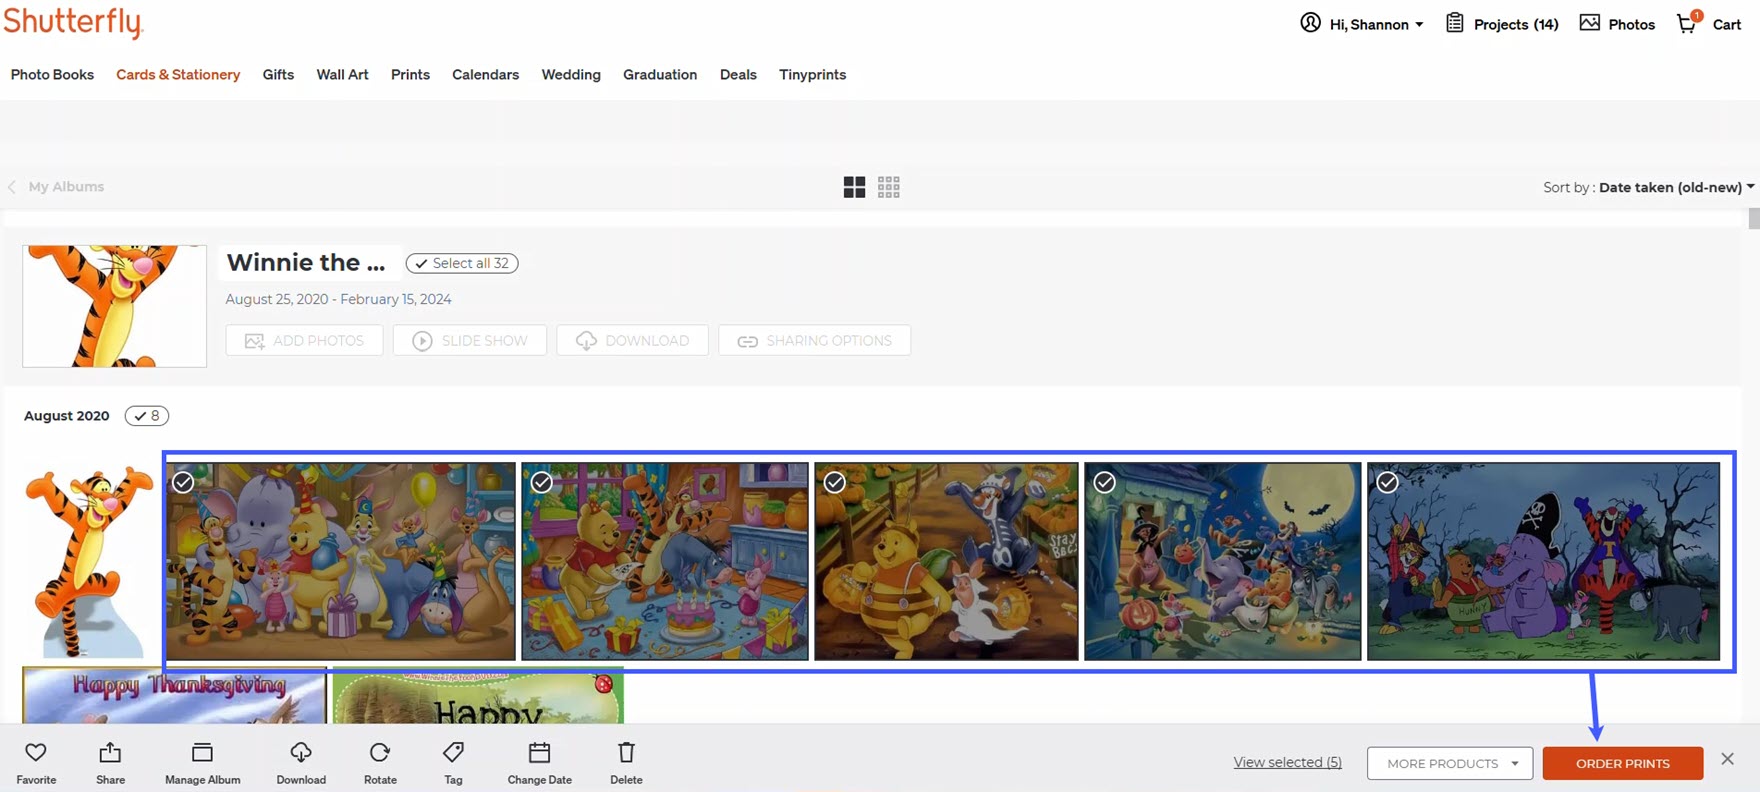Share the selected photos
Viewport: 1760px width, 792px height.
click(x=110, y=763)
